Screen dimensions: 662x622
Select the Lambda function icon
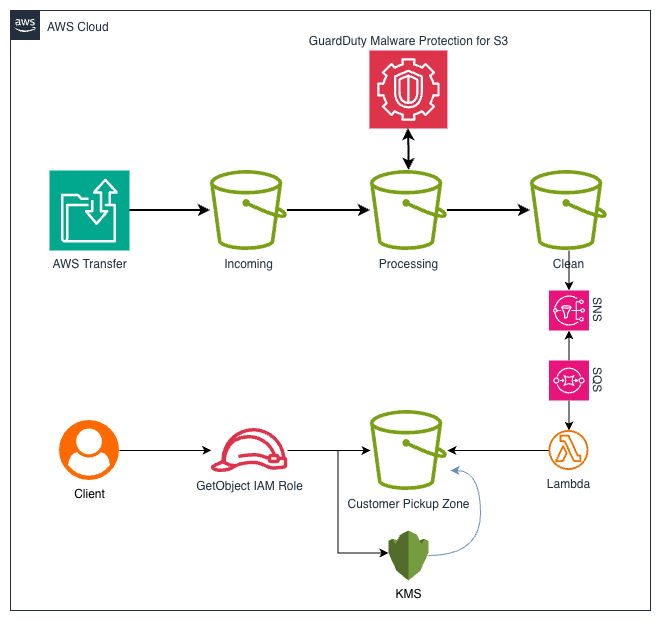pyautogui.click(x=568, y=450)
